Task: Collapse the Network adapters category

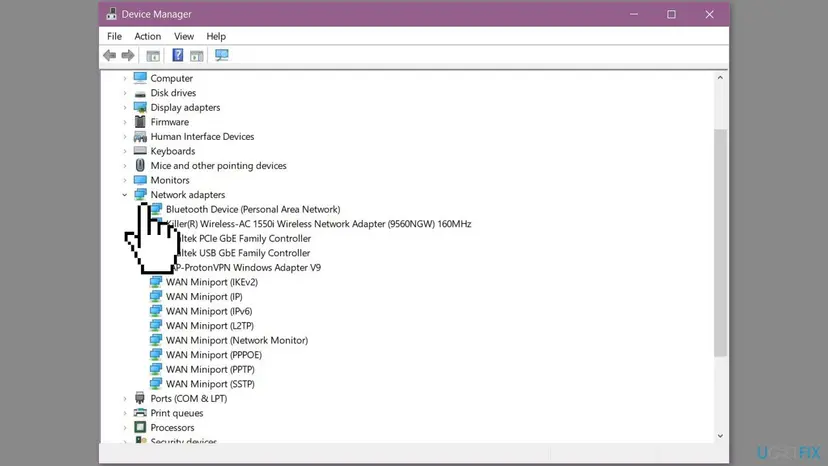Action: point(125,195)
